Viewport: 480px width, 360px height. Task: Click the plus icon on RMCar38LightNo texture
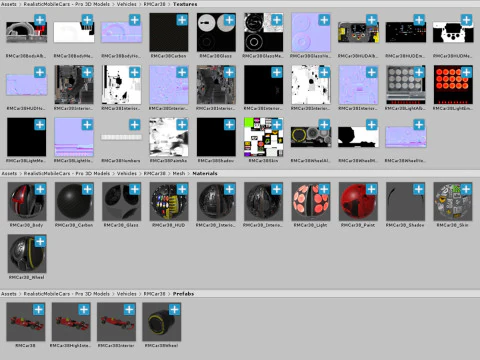[87, 125]
